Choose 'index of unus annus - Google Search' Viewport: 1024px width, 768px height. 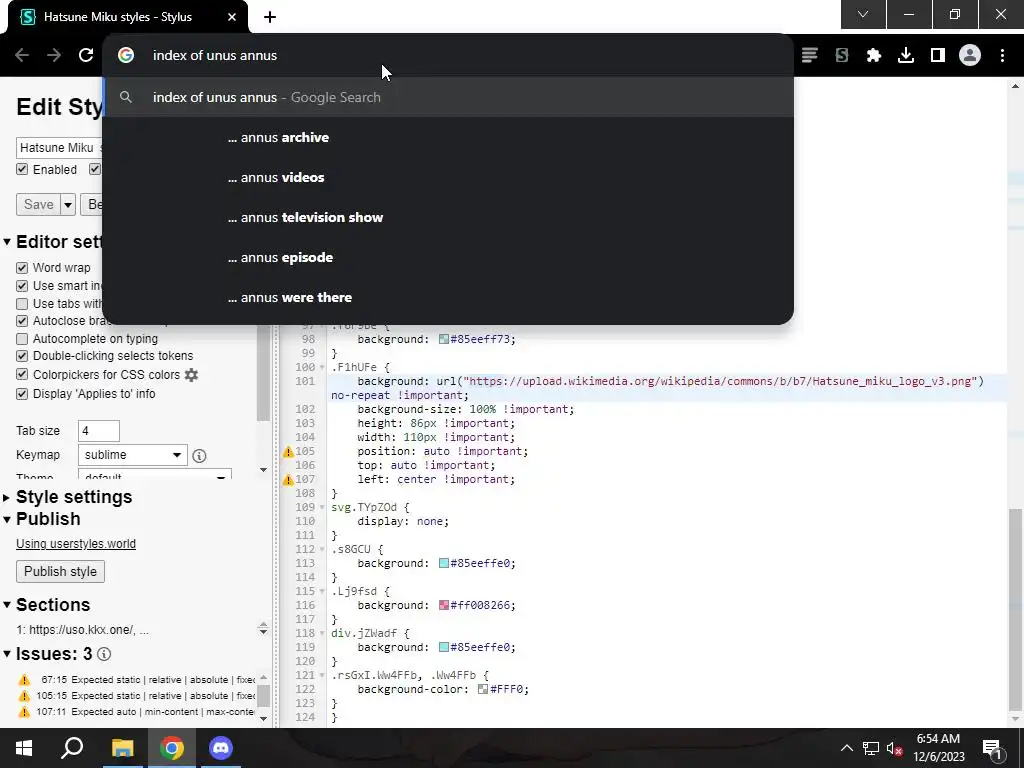pos(448,97)
